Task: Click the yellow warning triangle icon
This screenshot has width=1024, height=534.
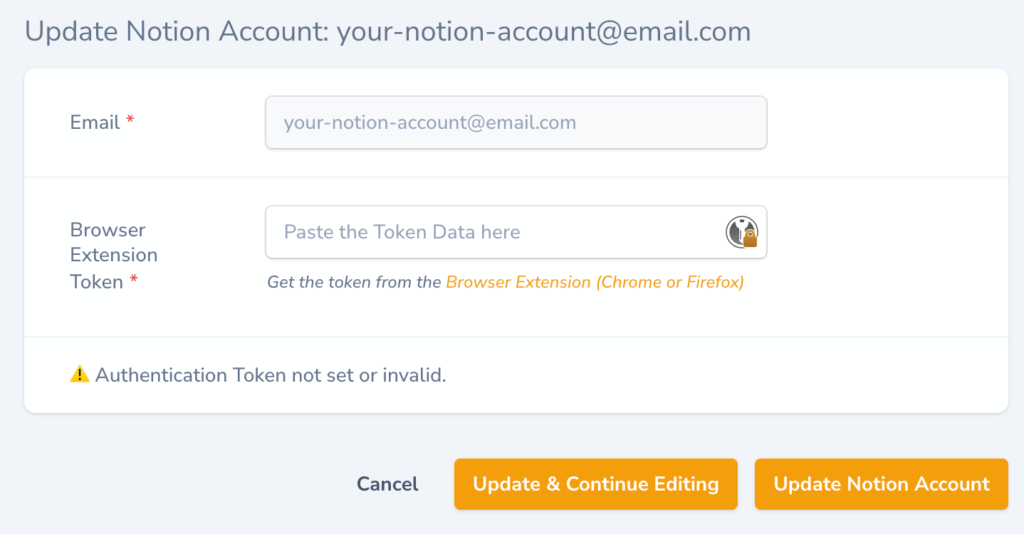Action: (x=80, y=374)
